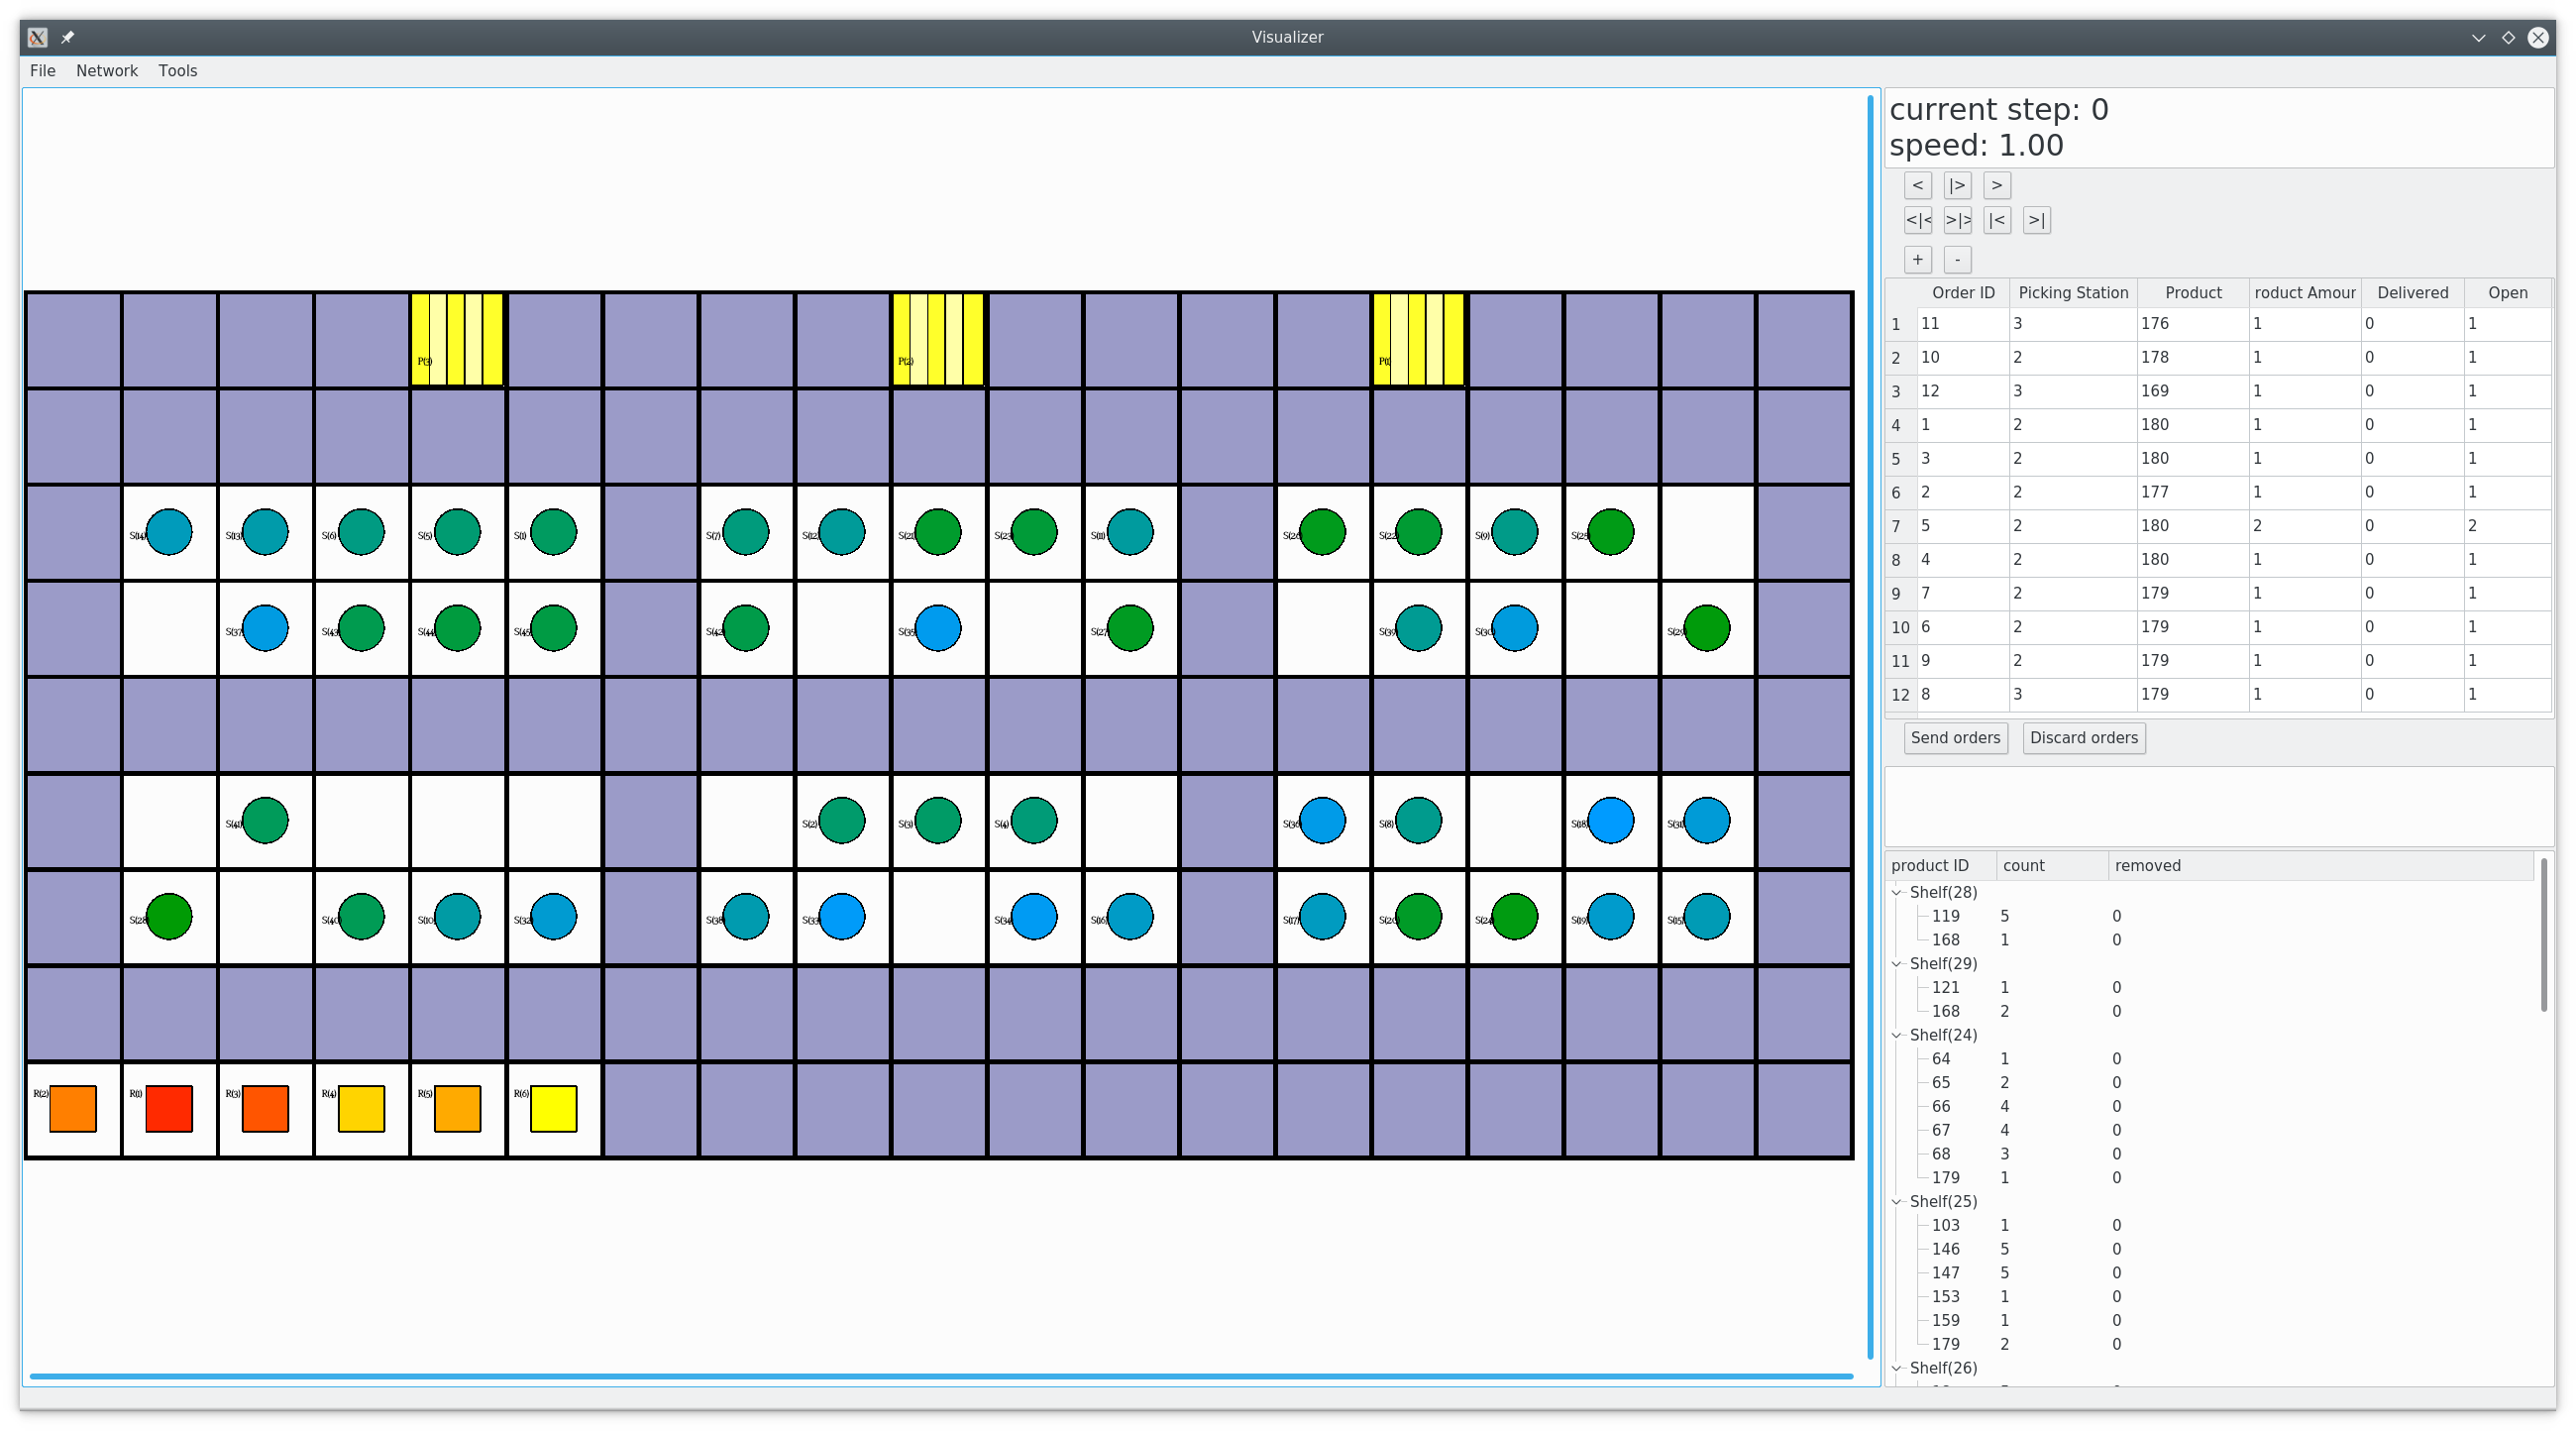This screenshot has height=1431, width=2576.
Task: Click the step backward '<' button
Action: [x=1917, y=185]
